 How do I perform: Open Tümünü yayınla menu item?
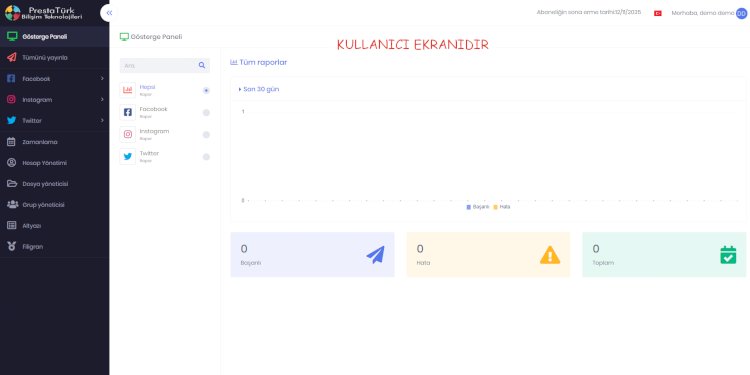55,57
